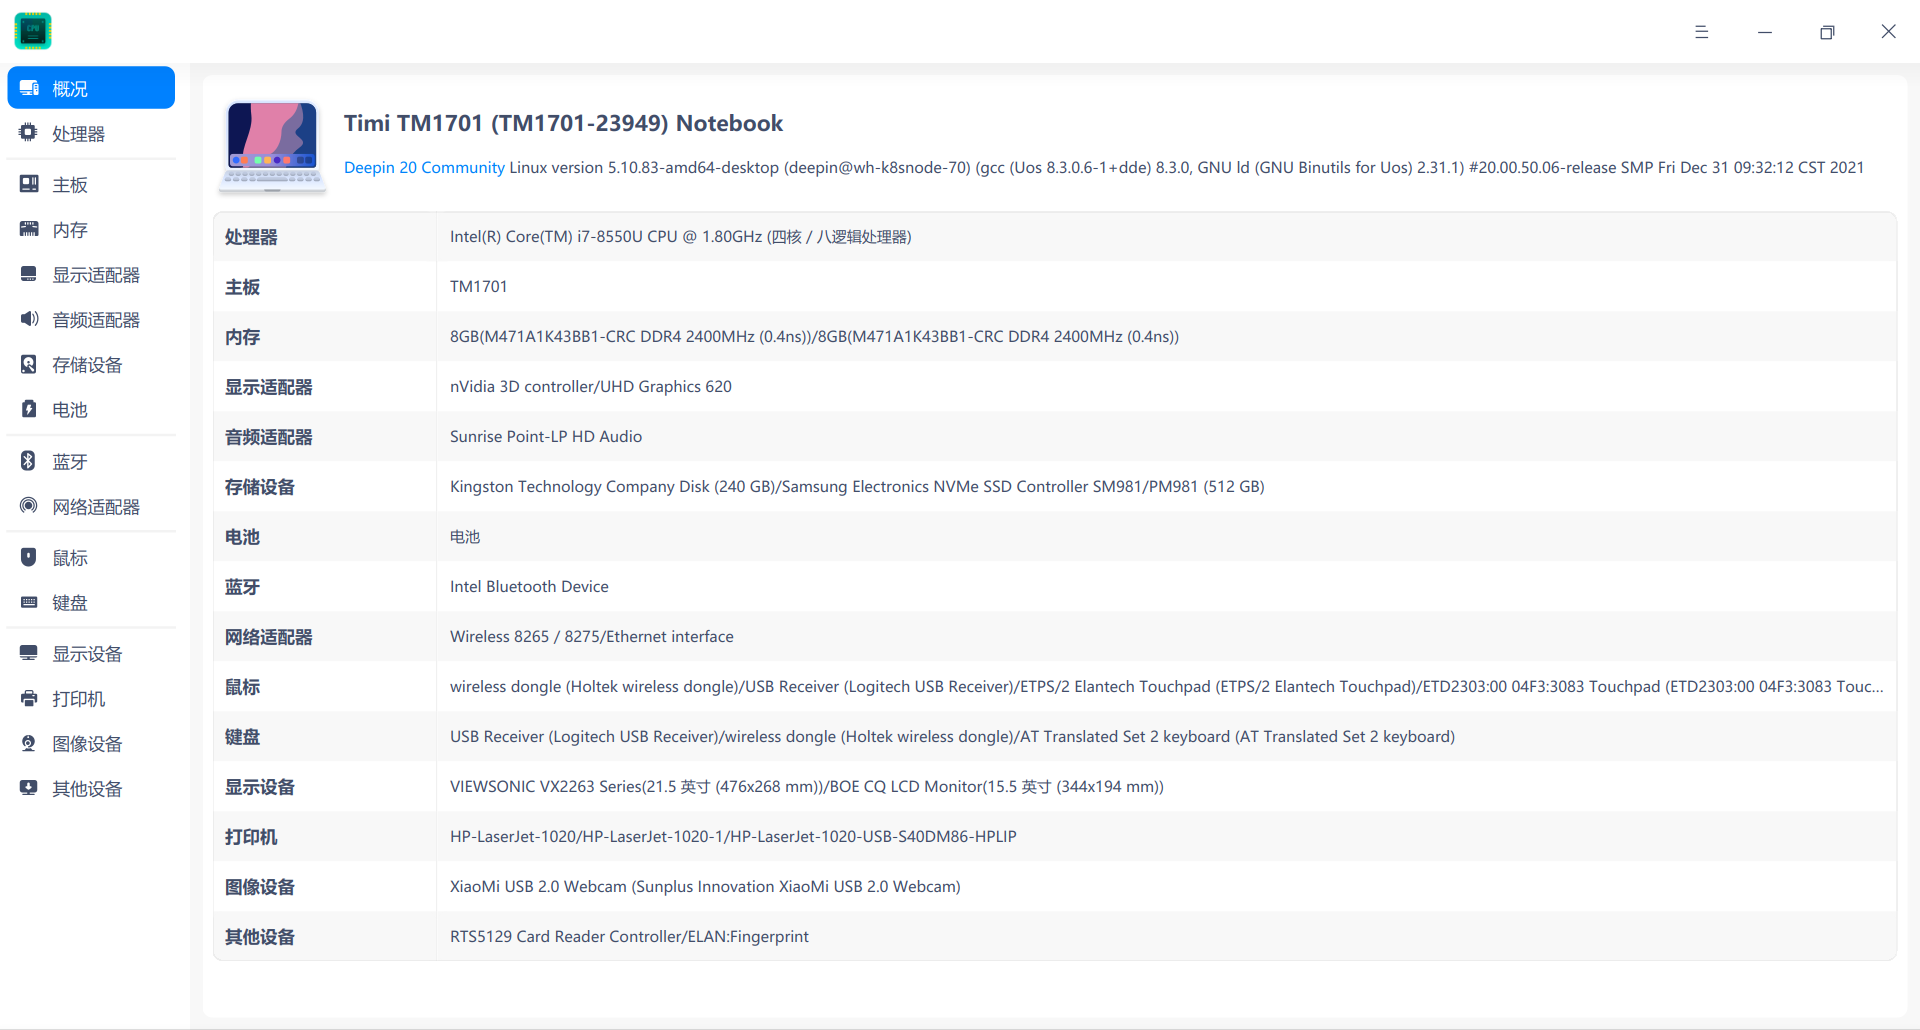Click the TM1701 motherboard value
This screenshot has width=1920, height=1030.
pos(479,287)
